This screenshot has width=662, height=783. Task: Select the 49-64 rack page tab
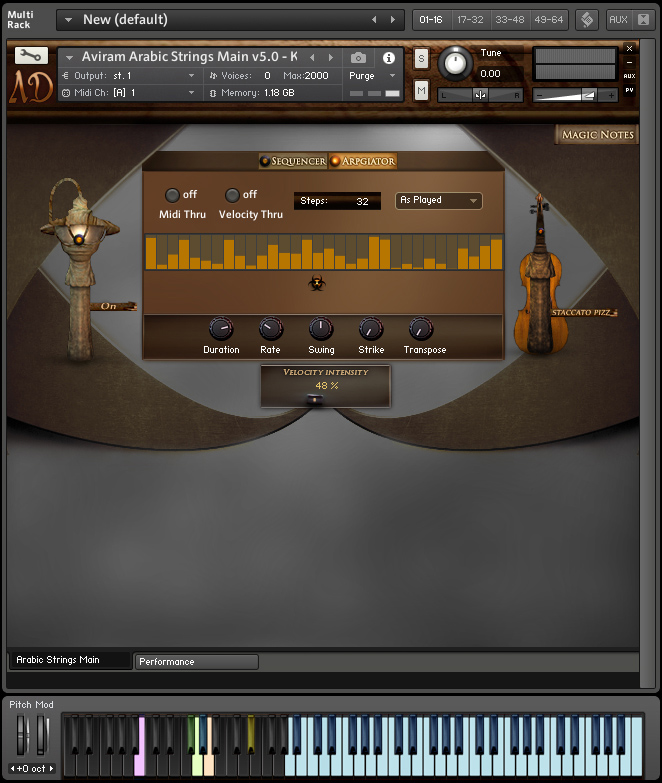coord(549,20)
